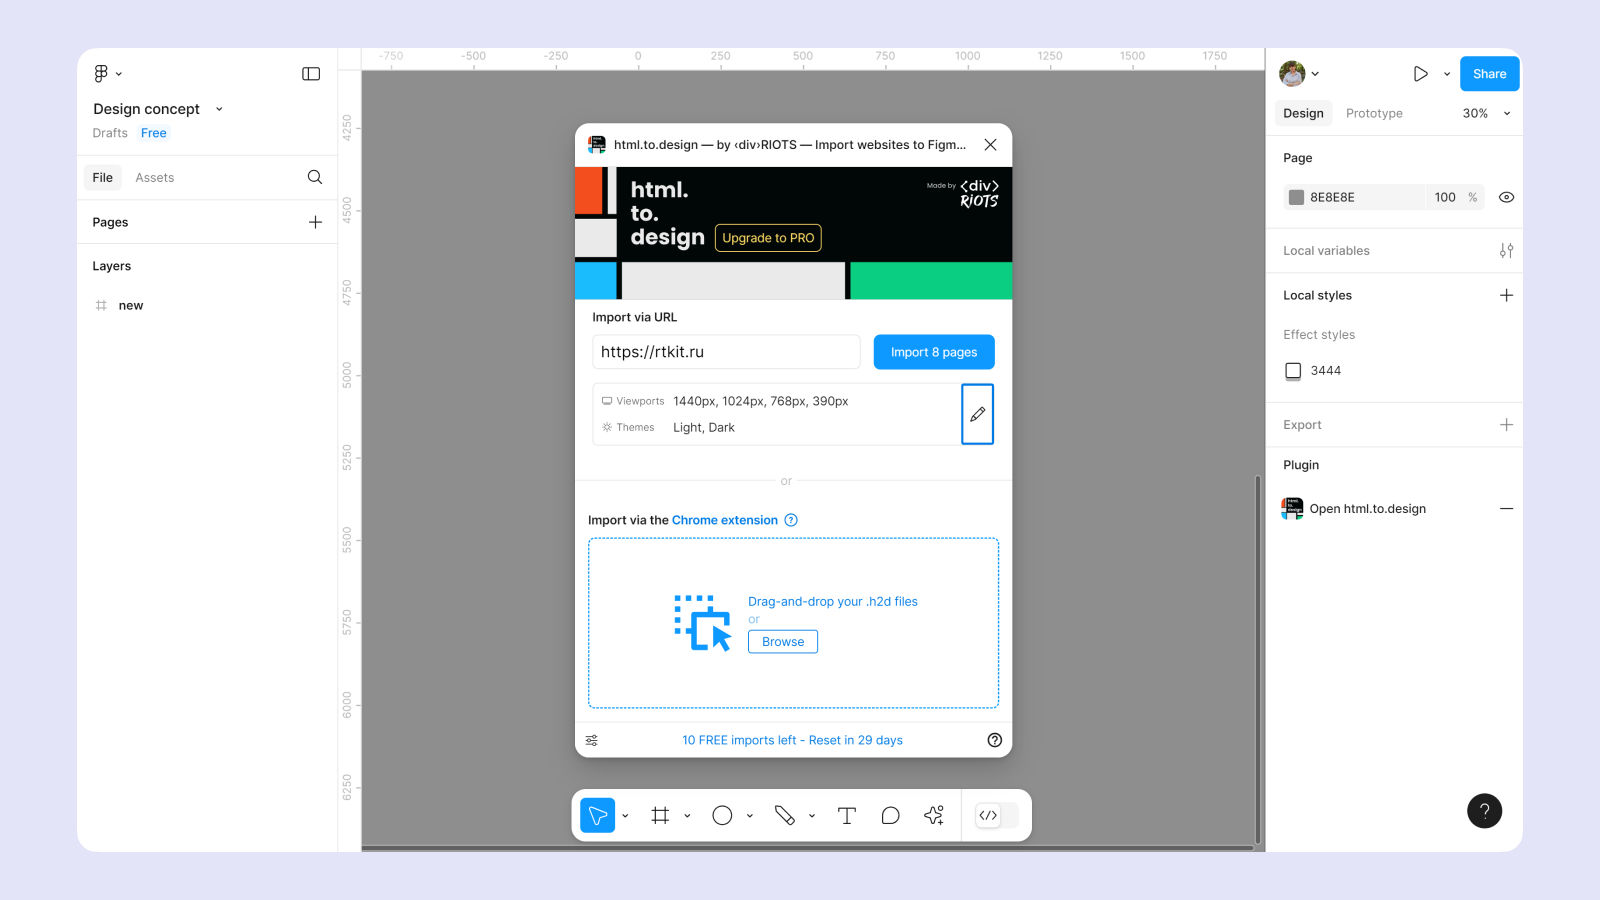The height and width of the screenshot is (900, 1600).
Task: Select the Text tool in toolbar
Action: 846,816
